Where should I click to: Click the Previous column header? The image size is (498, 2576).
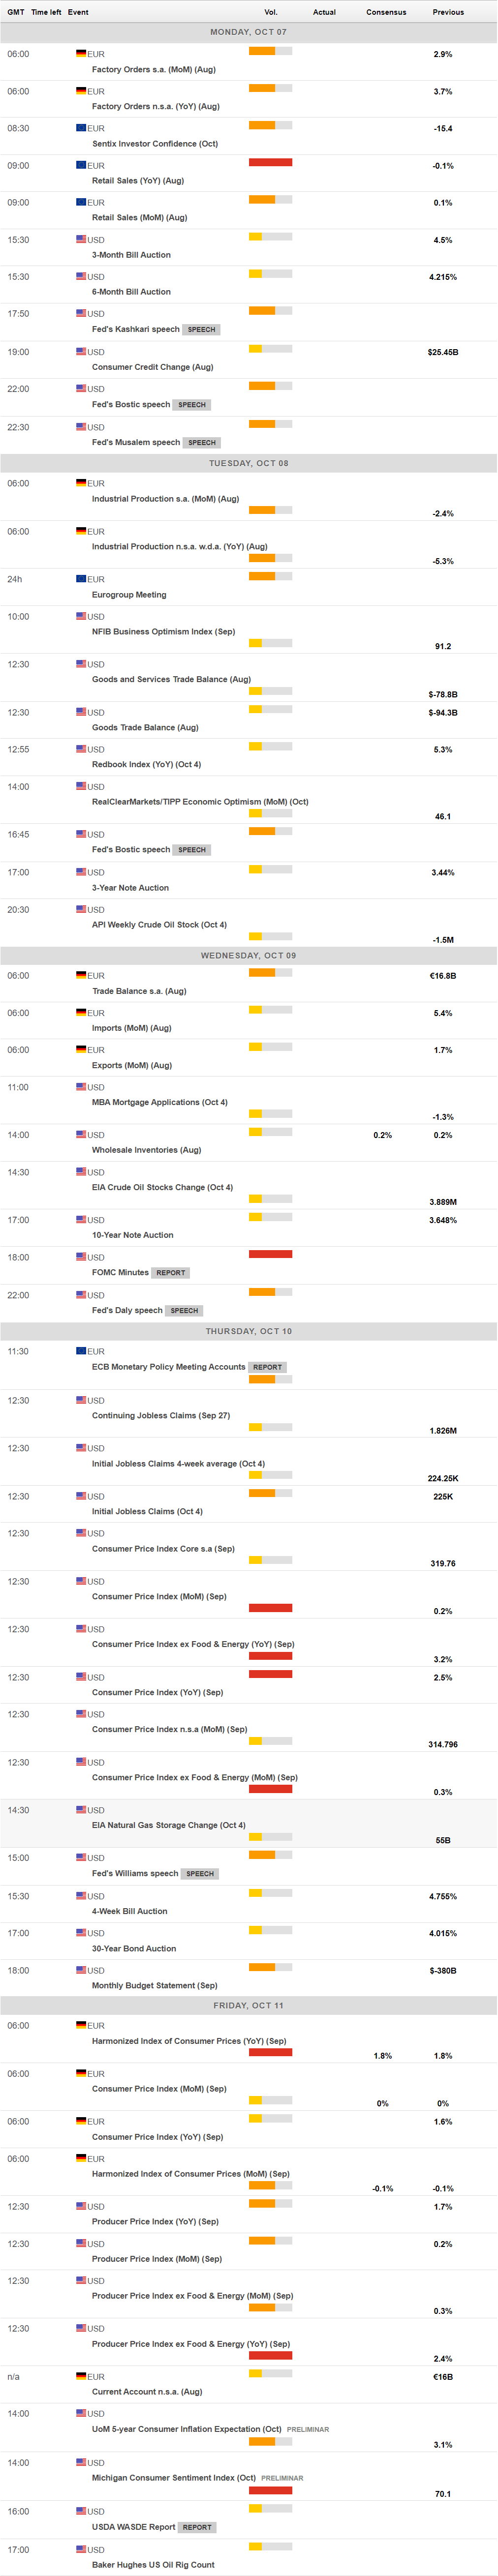(448, 12)
